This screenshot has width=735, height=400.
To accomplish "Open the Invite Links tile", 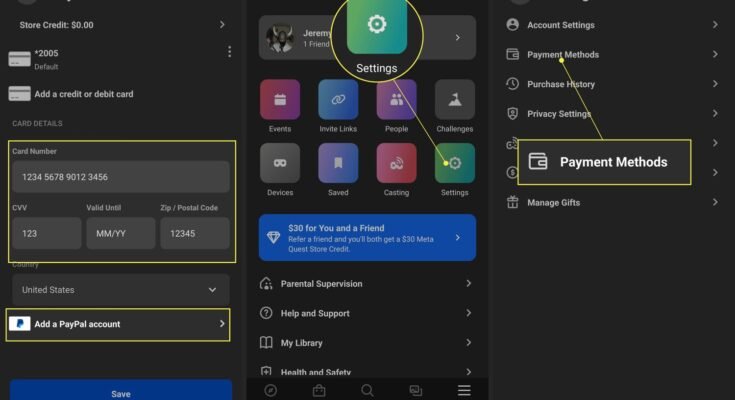I will 338,99.
